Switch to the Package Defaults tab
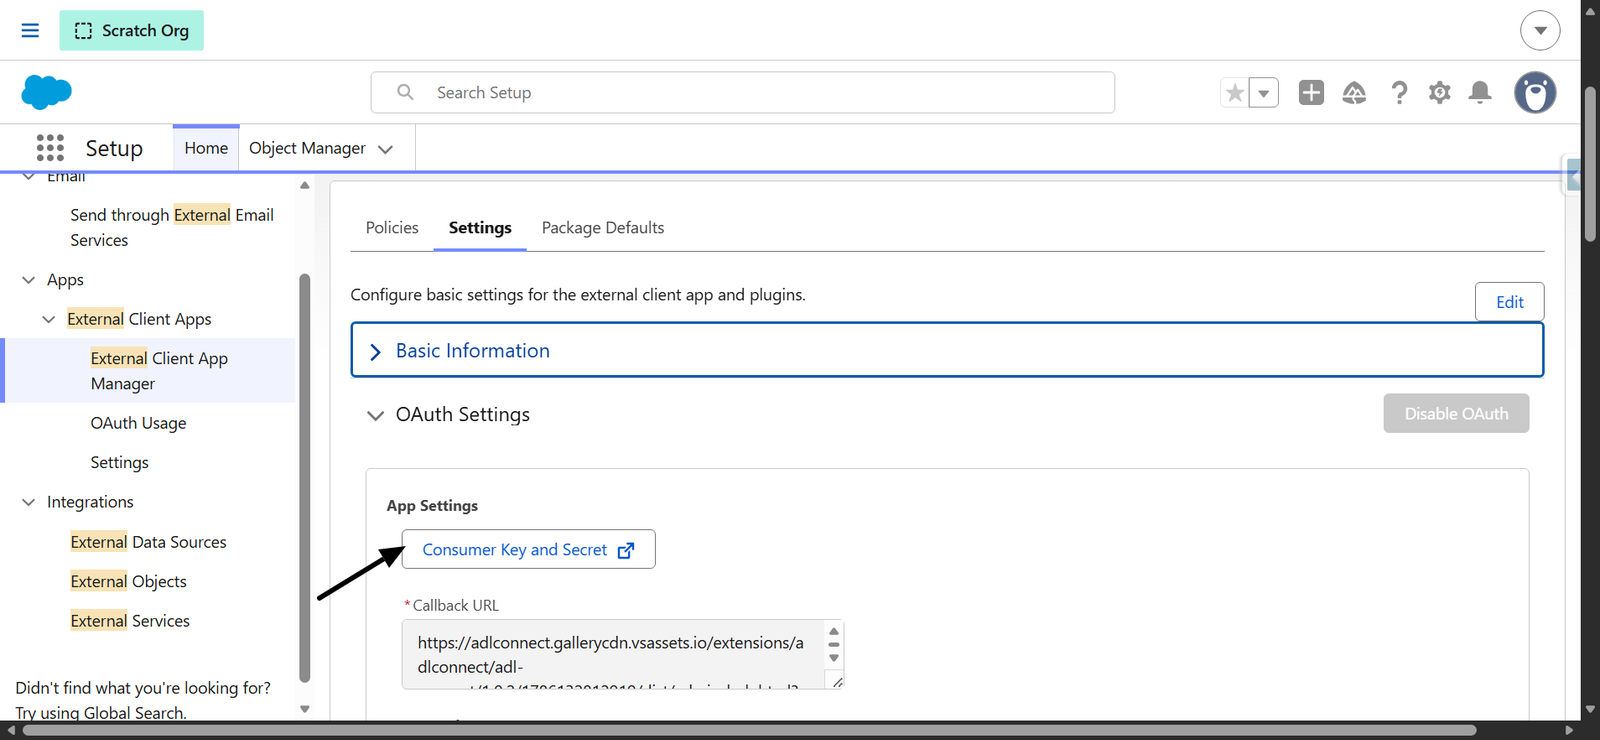Viewport: 1600px width, 740px height. [603, 228]
